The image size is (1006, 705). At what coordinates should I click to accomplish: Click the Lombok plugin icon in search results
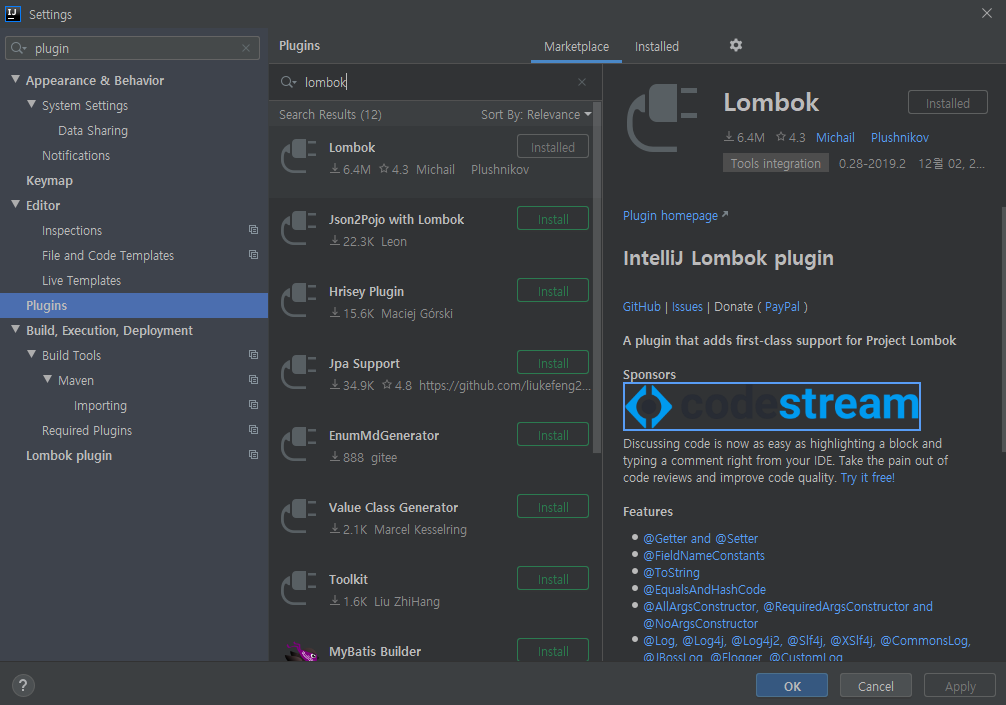pyautogui.click(x=298, y=155)
